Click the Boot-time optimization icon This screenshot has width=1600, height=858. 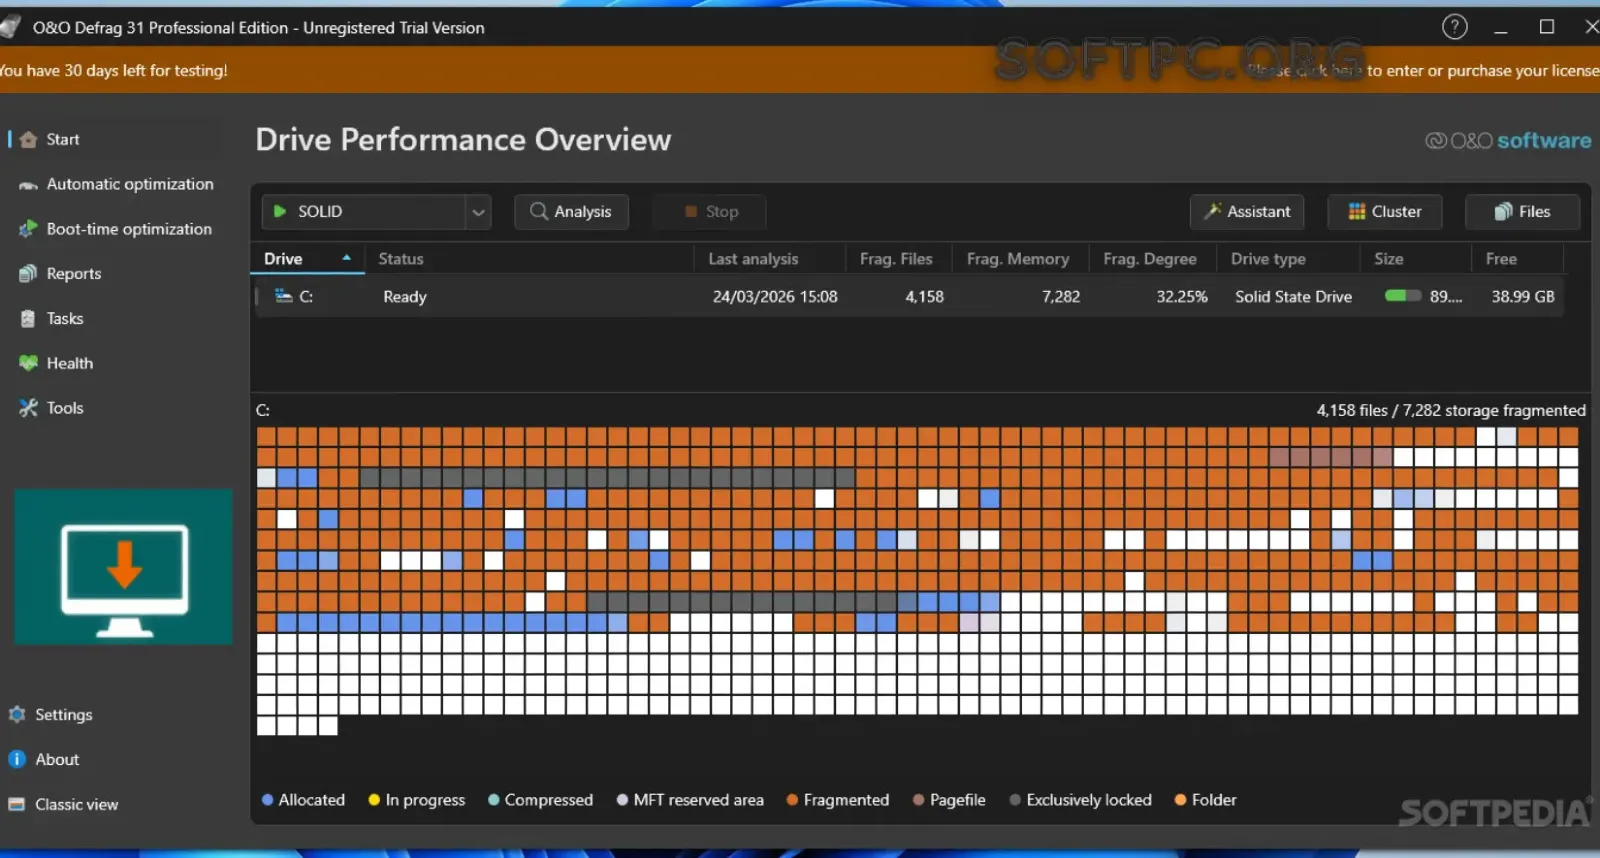pyautogui.click(x=28, y=229)
